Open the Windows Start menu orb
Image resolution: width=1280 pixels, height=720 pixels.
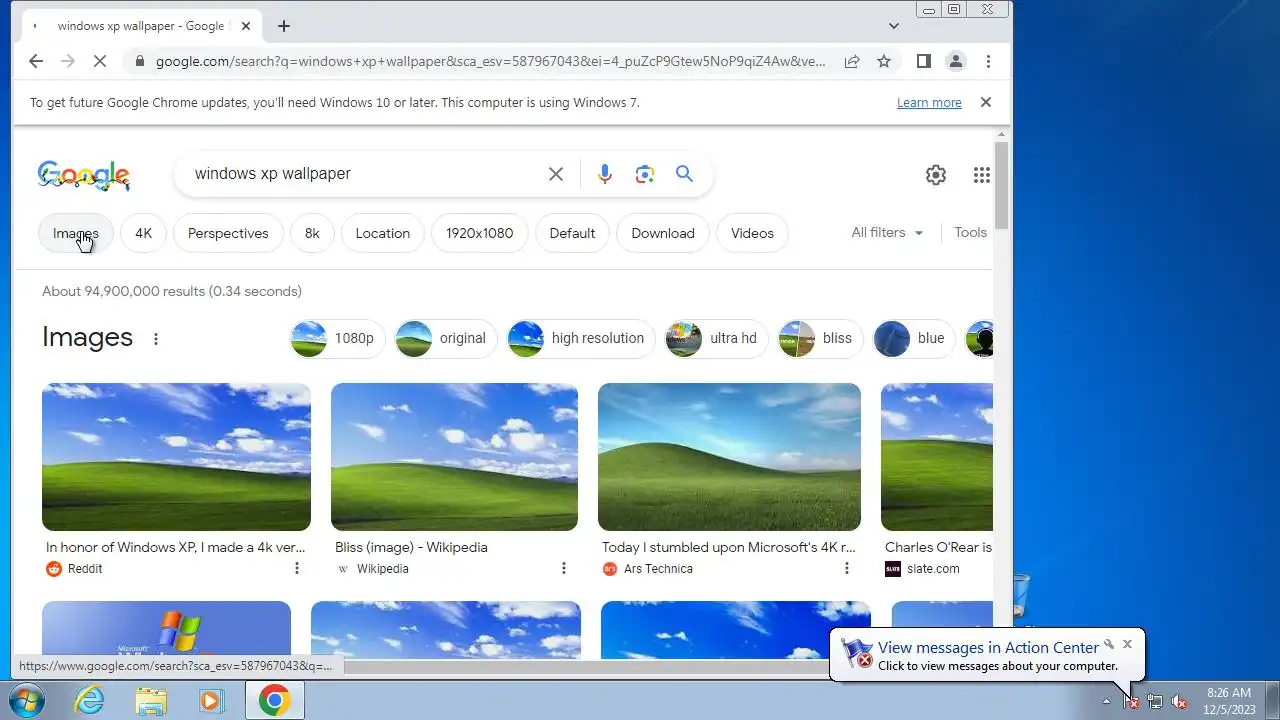coord(27,700)
